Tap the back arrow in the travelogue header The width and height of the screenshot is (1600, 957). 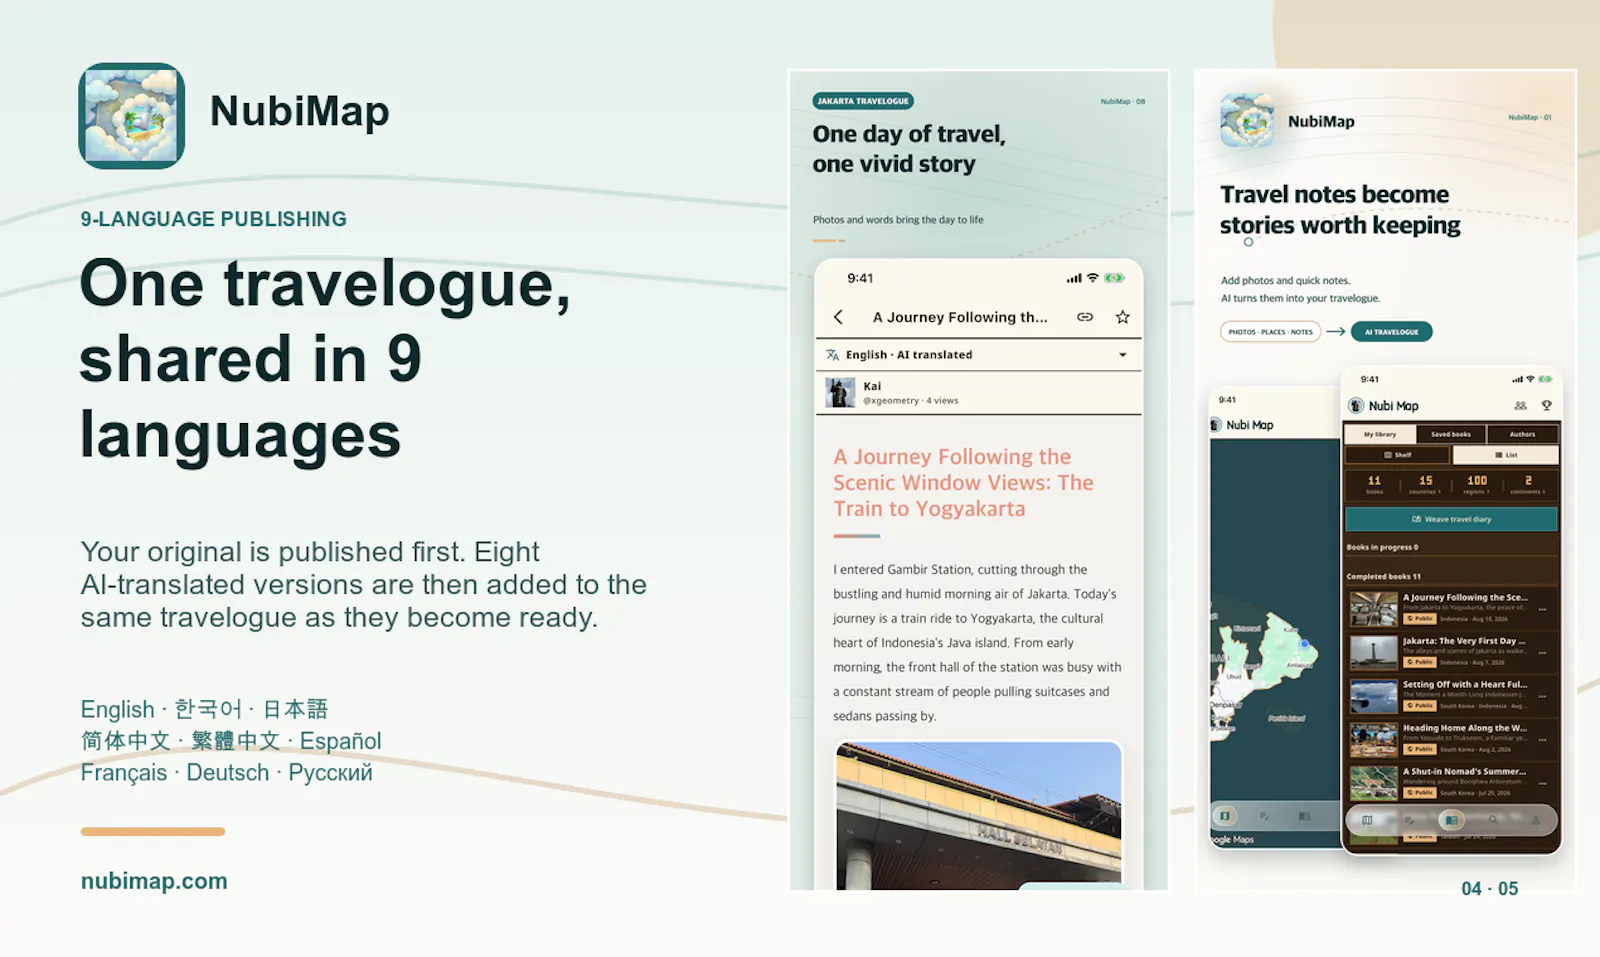pyautogui.click(x=838, y=317)
